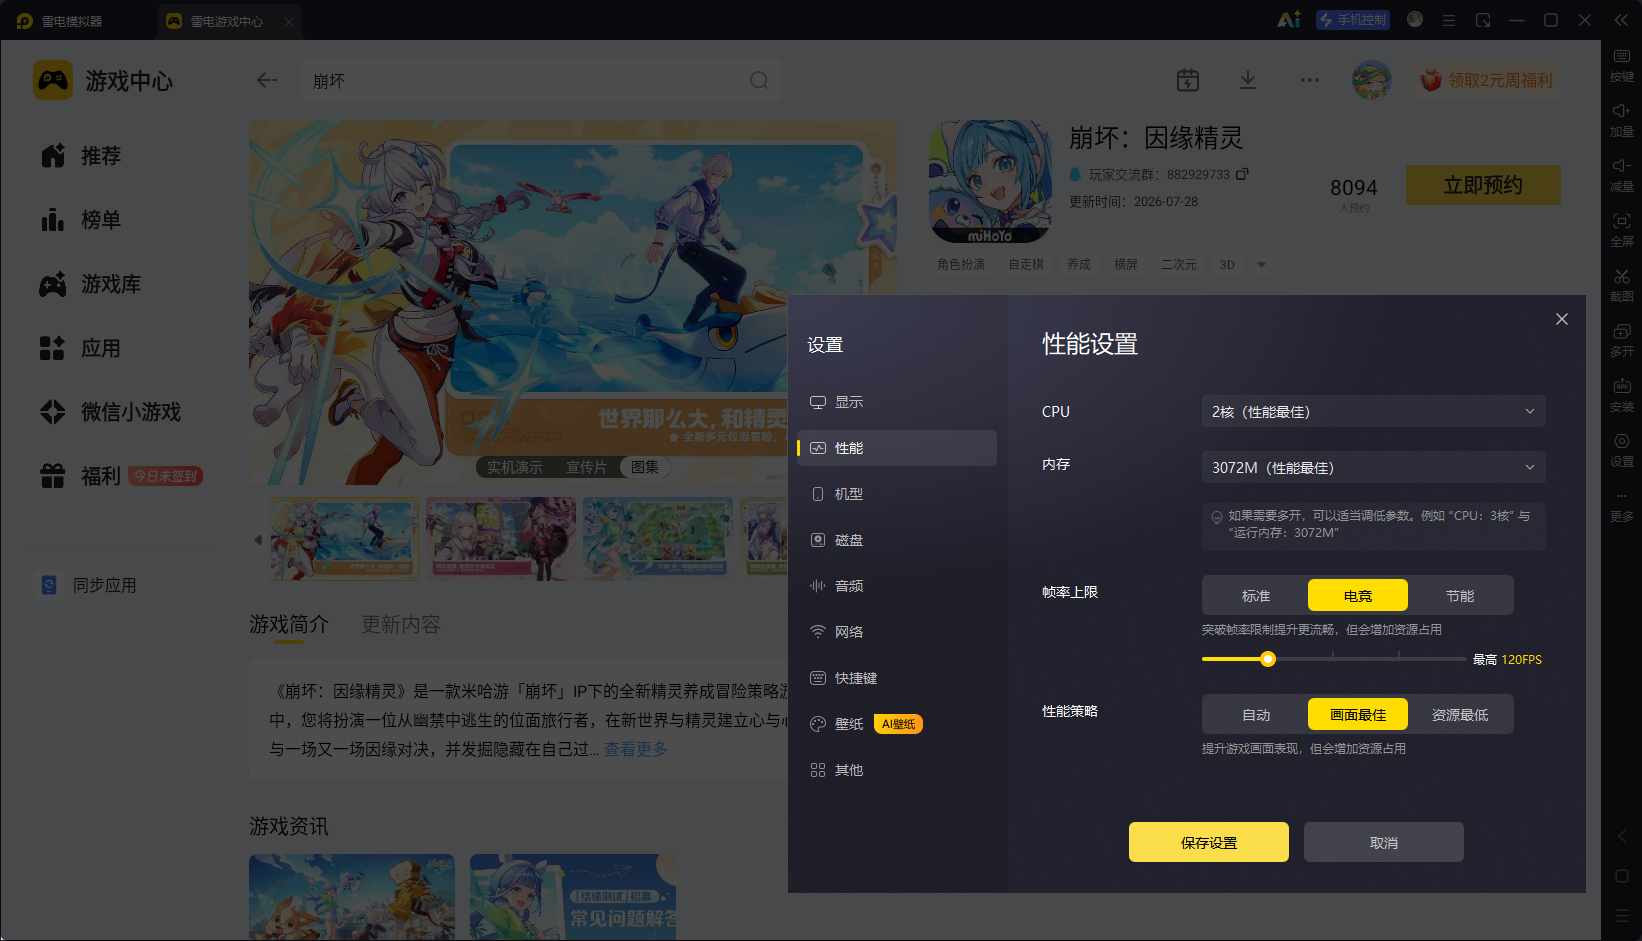This screenshot has width=1642, height=941.
Task: Show 更多 tools in right sidebar
Action: pyautogui.click(x=1621, y=506)
